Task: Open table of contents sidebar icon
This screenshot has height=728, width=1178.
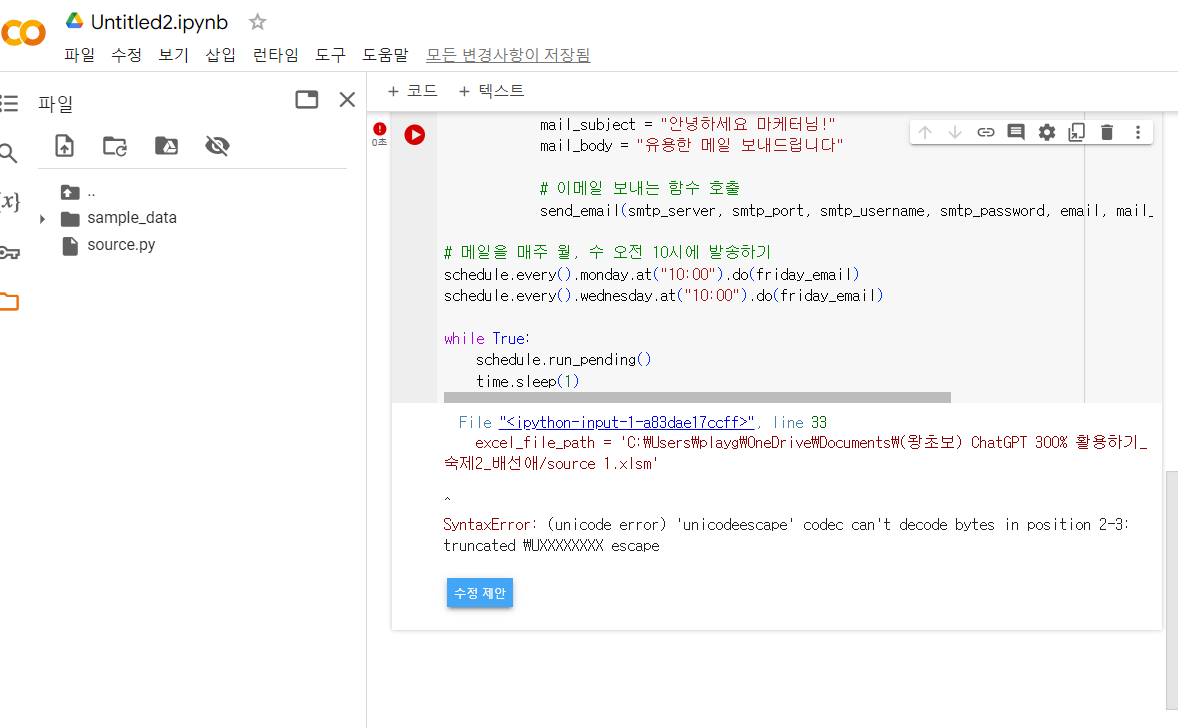Action: pyautogui.click(x=9, y=103)
